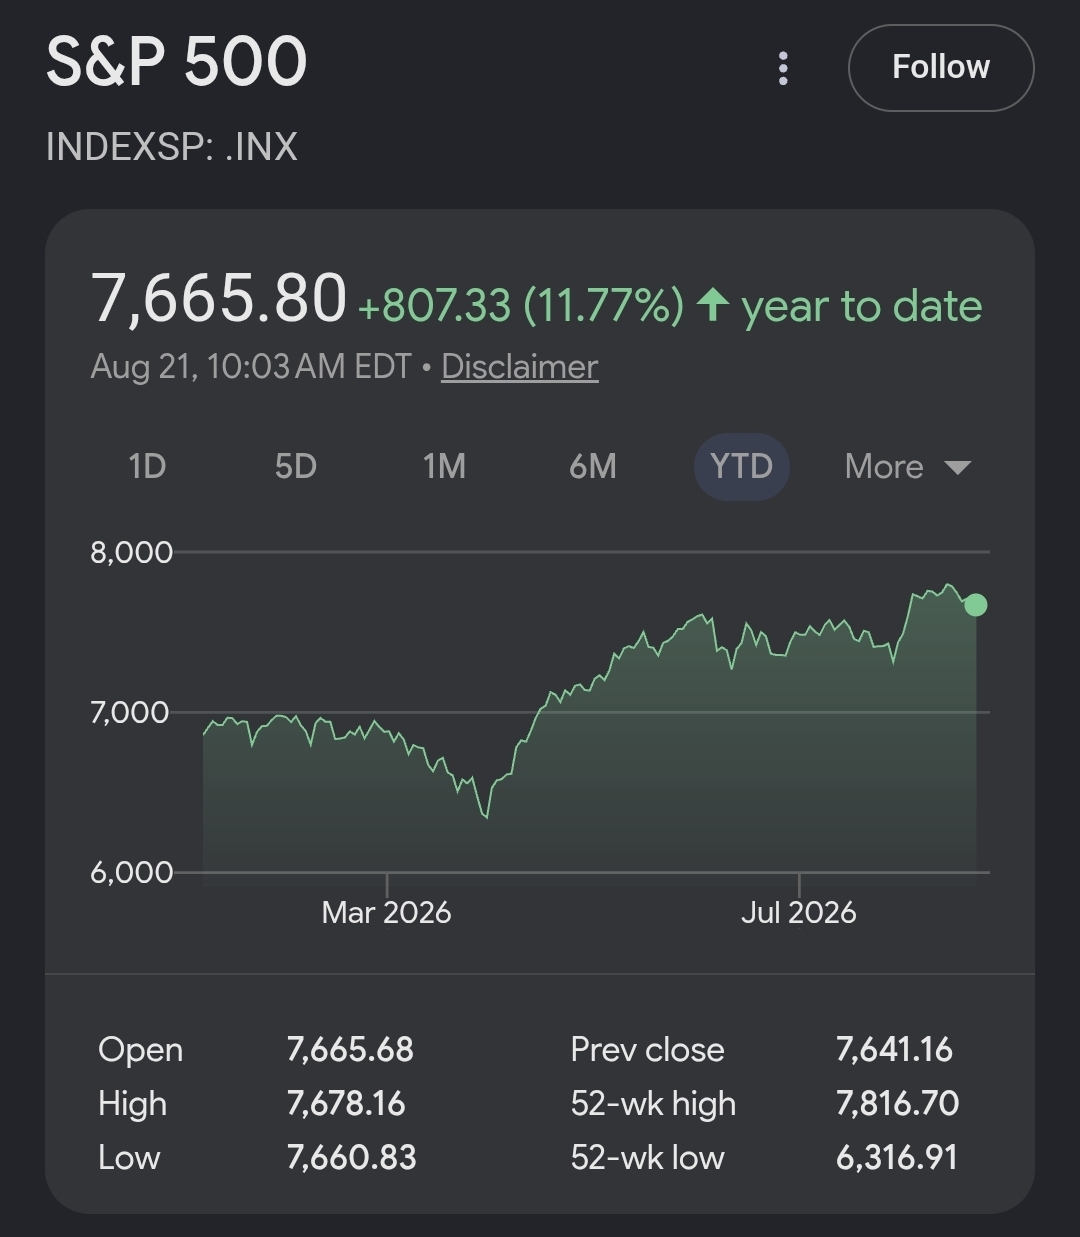Click the Prev close value 7,641.16

click(x=894, y=1049)
